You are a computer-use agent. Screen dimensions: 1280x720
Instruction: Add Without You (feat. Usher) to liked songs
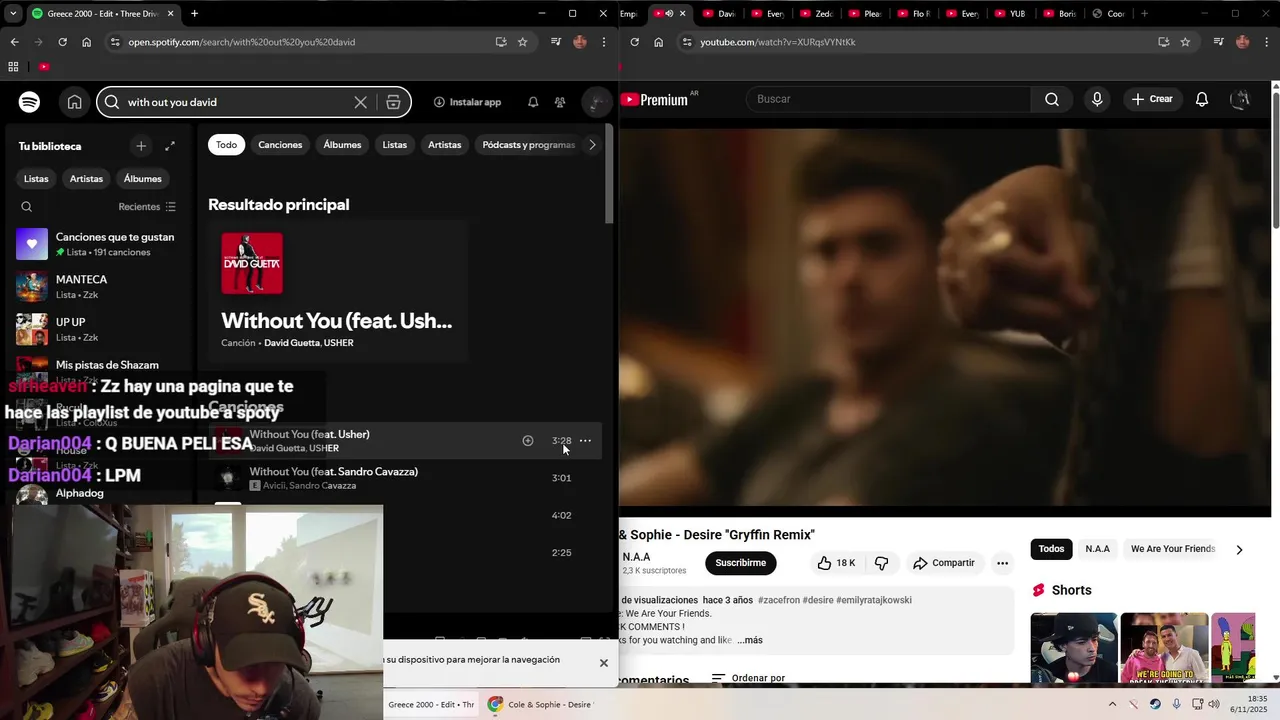[x=528, y=441]
